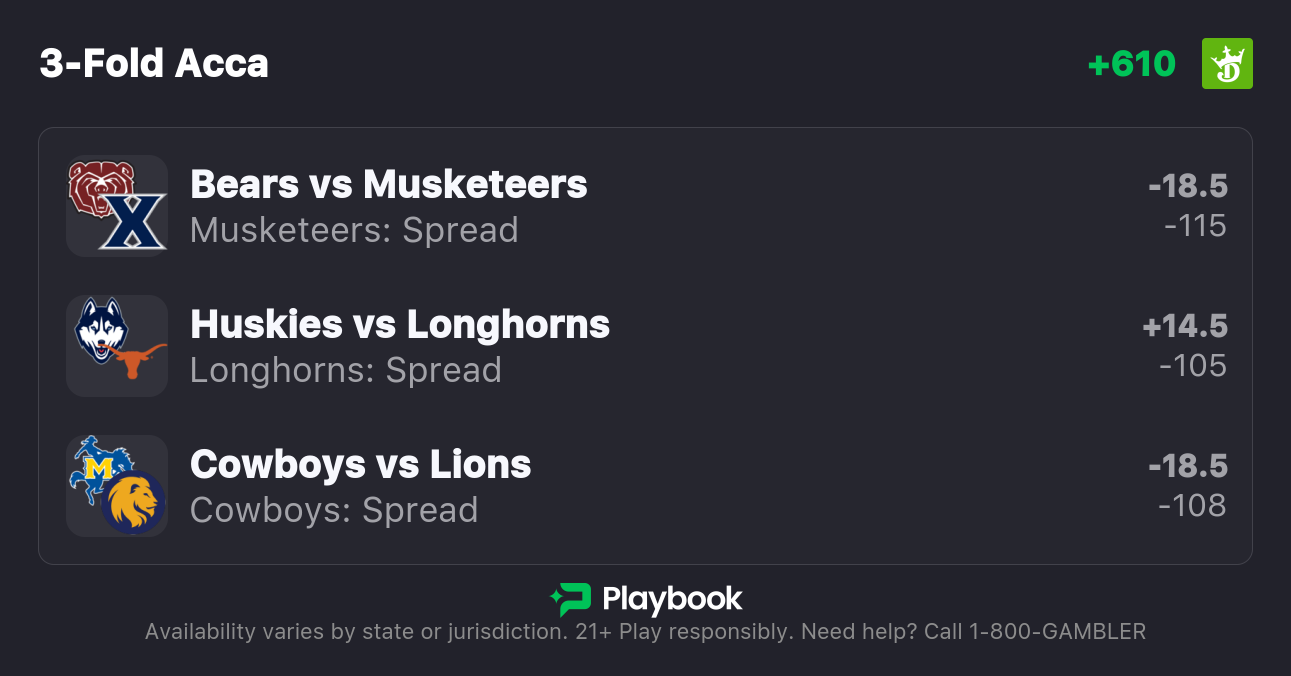
Task: Click the green Playbook logo icon
Action: (571, 599)
